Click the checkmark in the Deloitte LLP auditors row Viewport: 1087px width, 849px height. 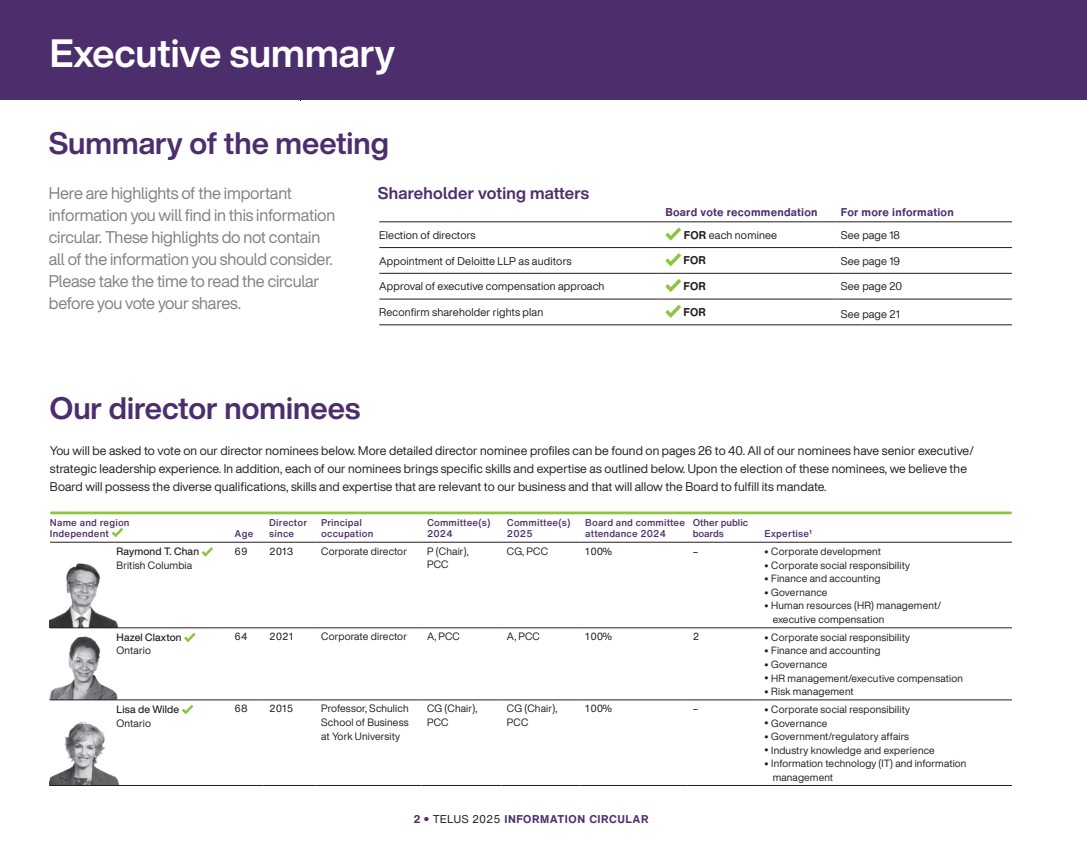(673, 260)
